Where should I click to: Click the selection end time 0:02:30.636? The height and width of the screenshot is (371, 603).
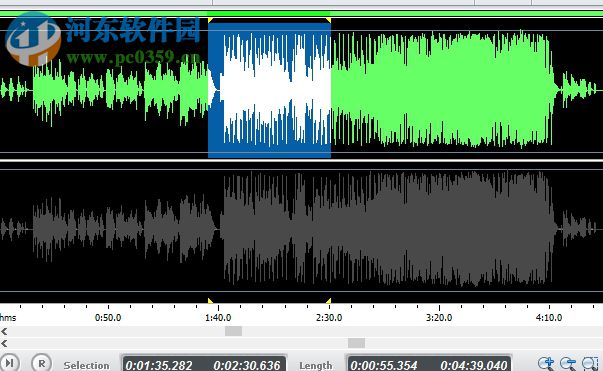[247, 365]
